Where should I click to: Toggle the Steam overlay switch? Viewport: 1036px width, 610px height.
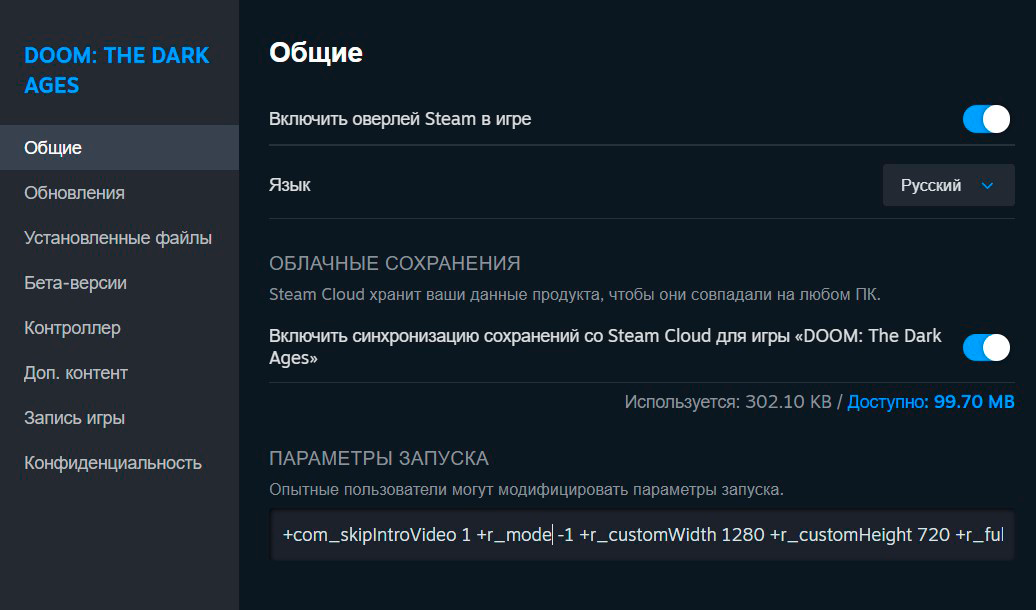[x=986, y=119]
